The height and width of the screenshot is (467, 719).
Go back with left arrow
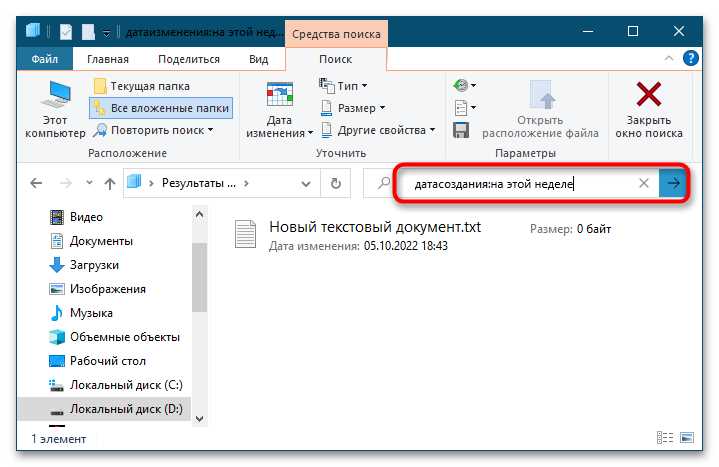click(36, 183)
